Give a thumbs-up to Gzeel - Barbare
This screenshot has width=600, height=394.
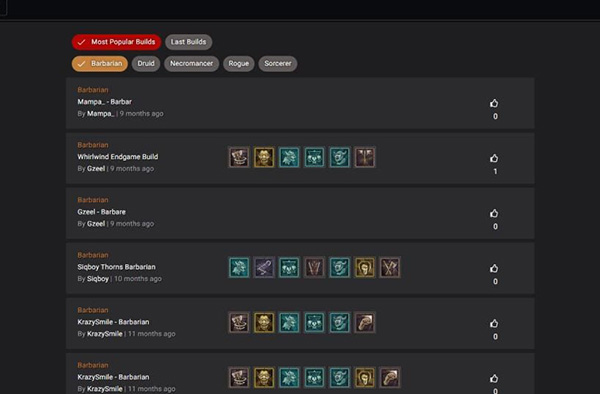(494, 213)
